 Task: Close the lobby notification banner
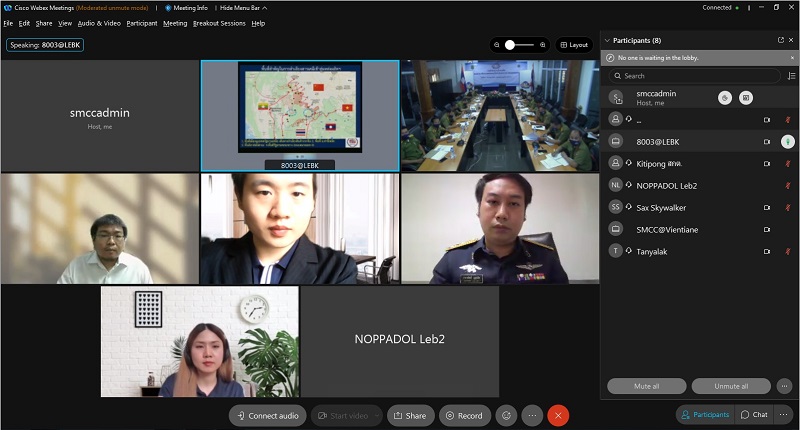pos(791,57)
